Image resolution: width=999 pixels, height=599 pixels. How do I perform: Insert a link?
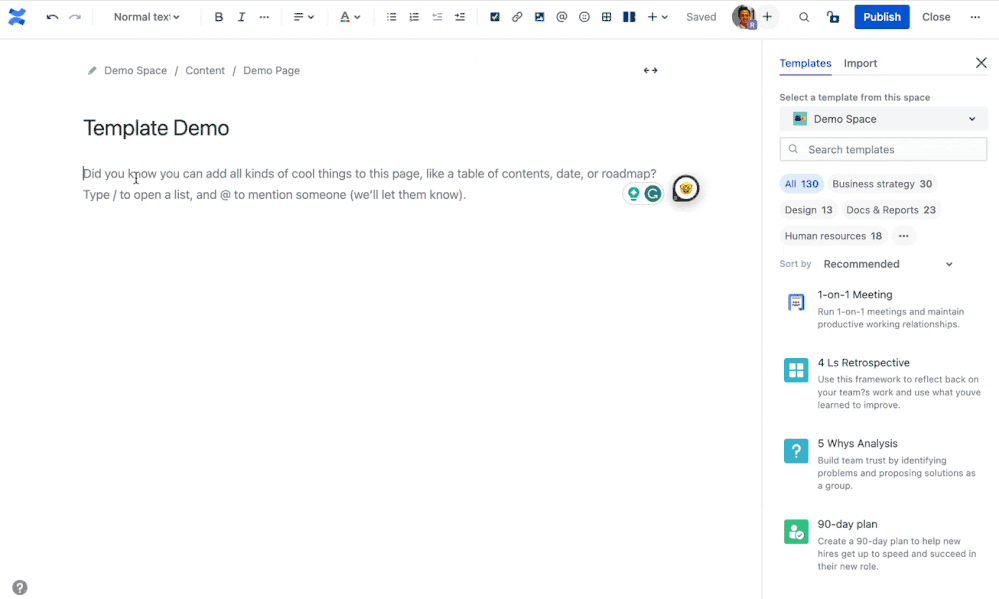tap(517, 16)
